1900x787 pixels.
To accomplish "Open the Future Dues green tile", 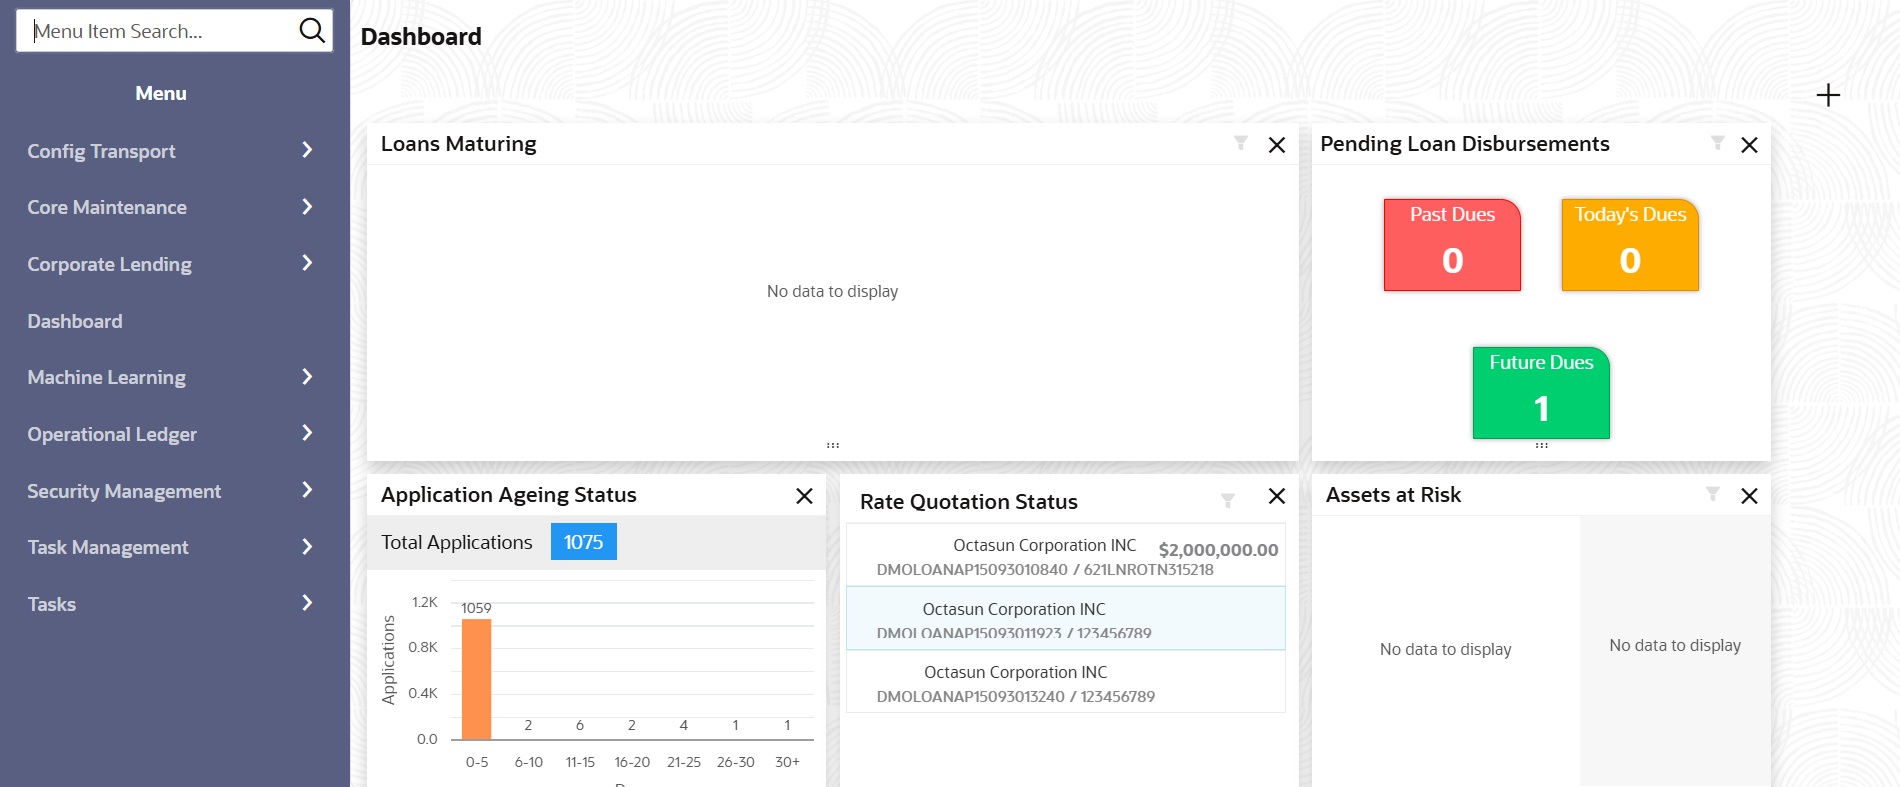I will [1541, 393].
